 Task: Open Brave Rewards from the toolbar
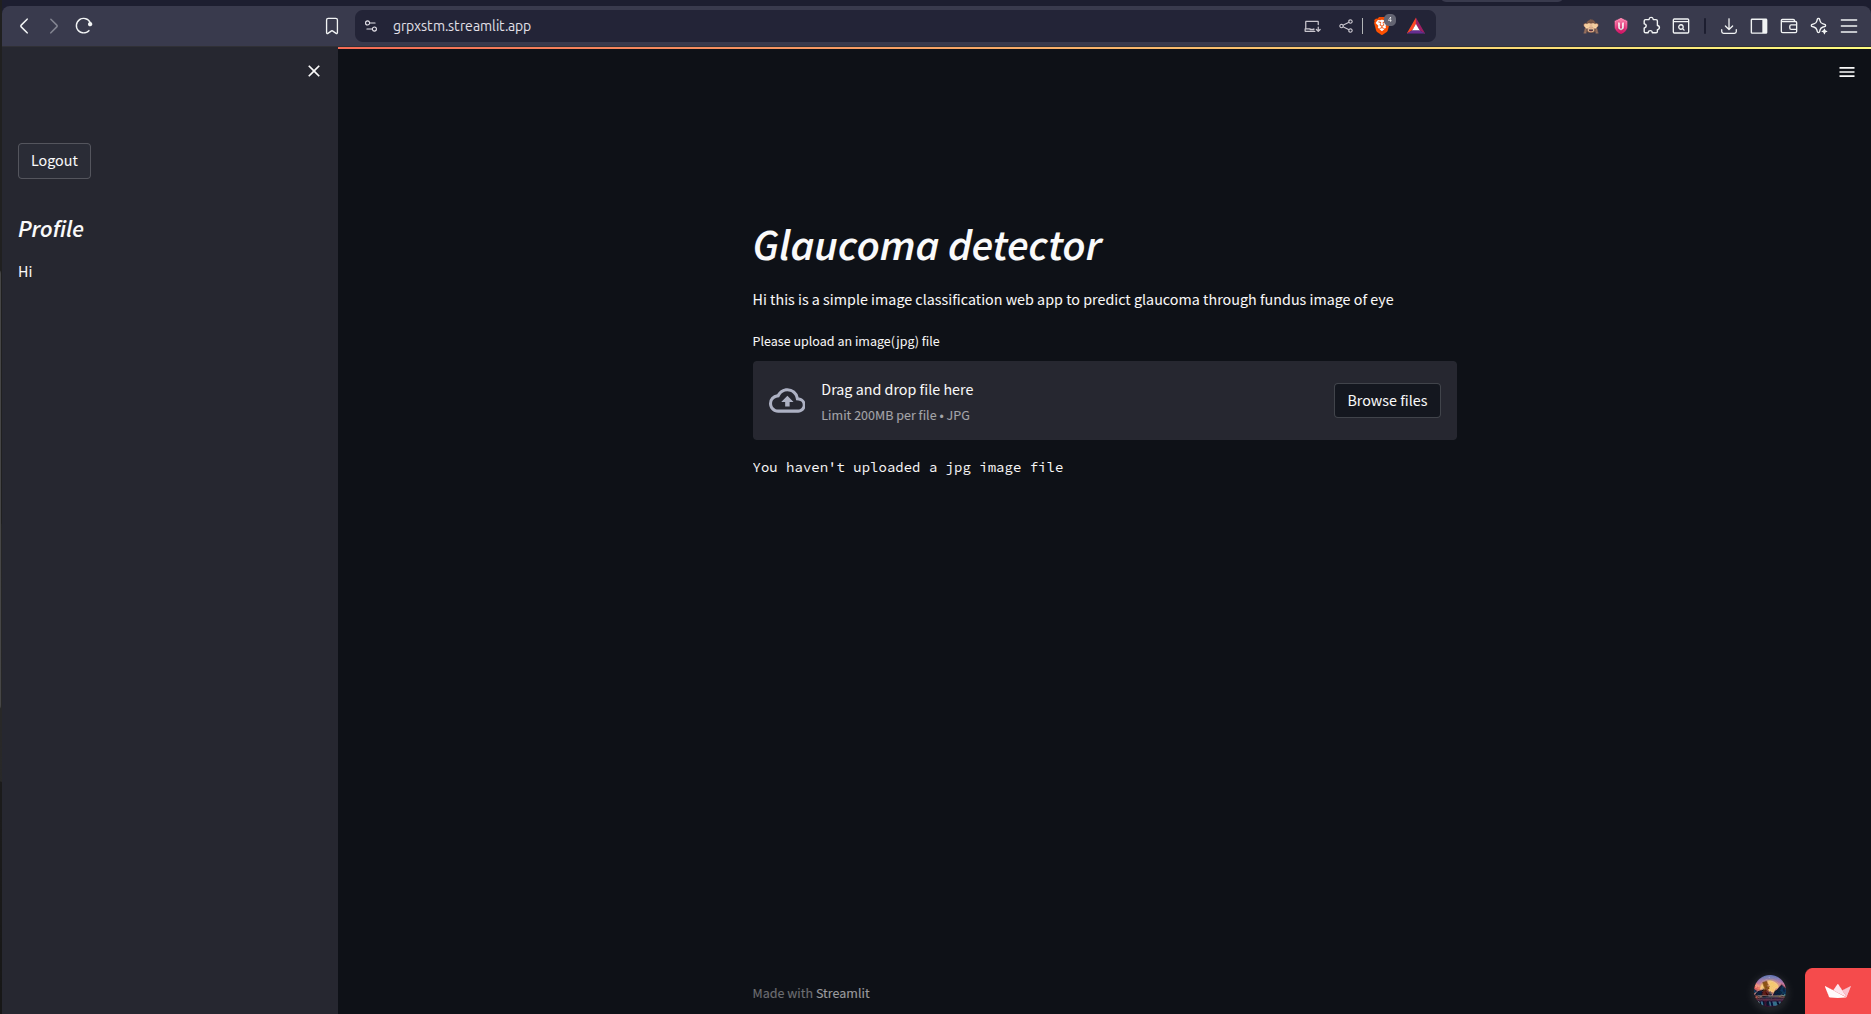[x=1415, y=26]
